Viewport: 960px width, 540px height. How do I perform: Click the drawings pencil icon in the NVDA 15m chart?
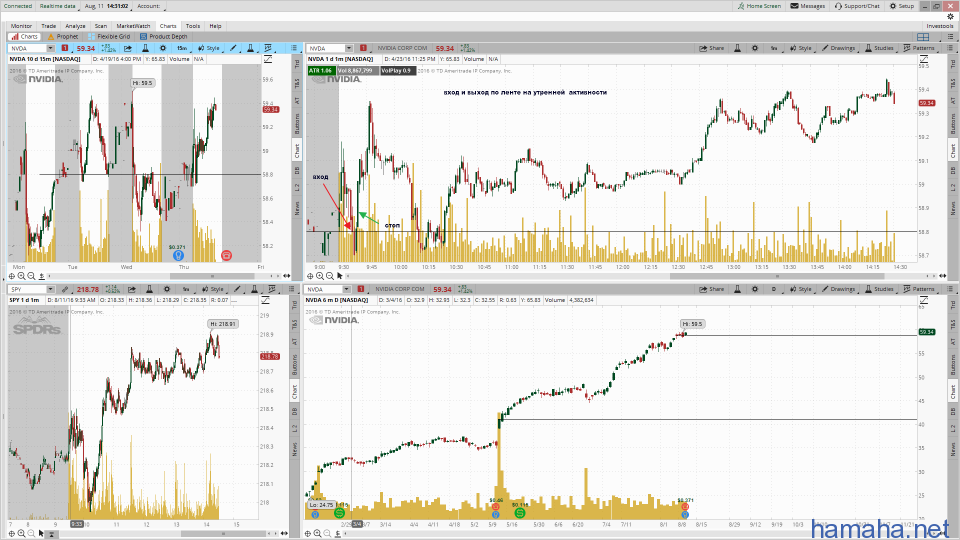click(x=233, y=48)
